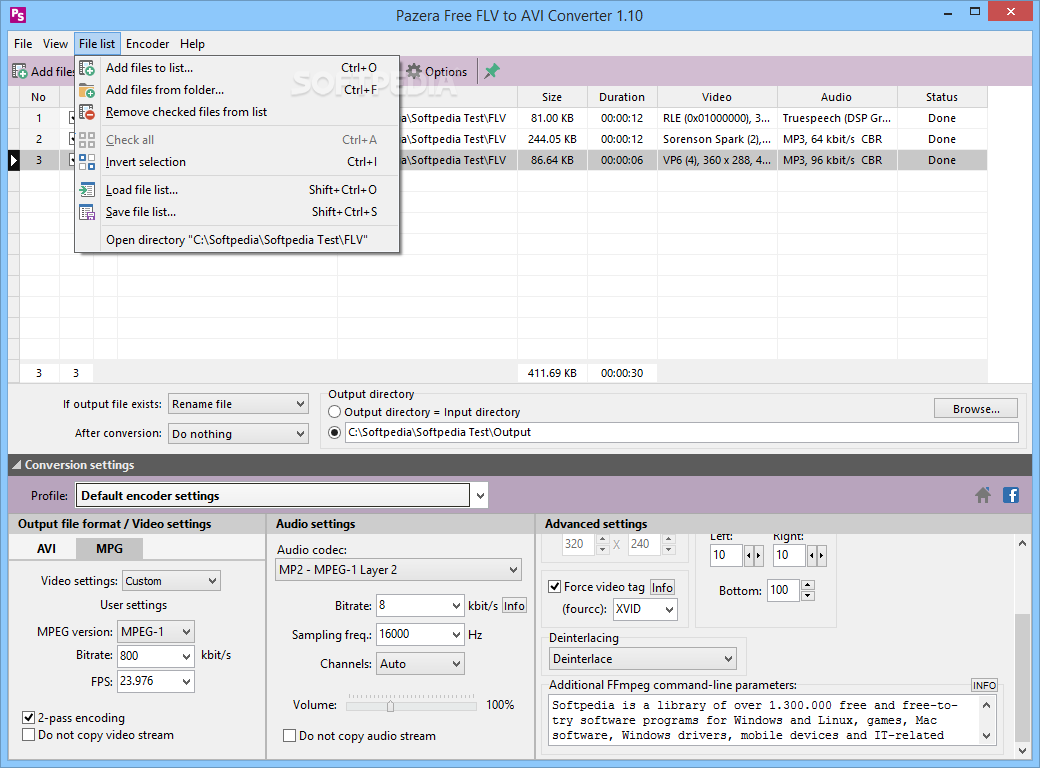Disable 2-pass encoding checkbox
This screenshot has height=768, width=1040.
[x=29, y=717]
